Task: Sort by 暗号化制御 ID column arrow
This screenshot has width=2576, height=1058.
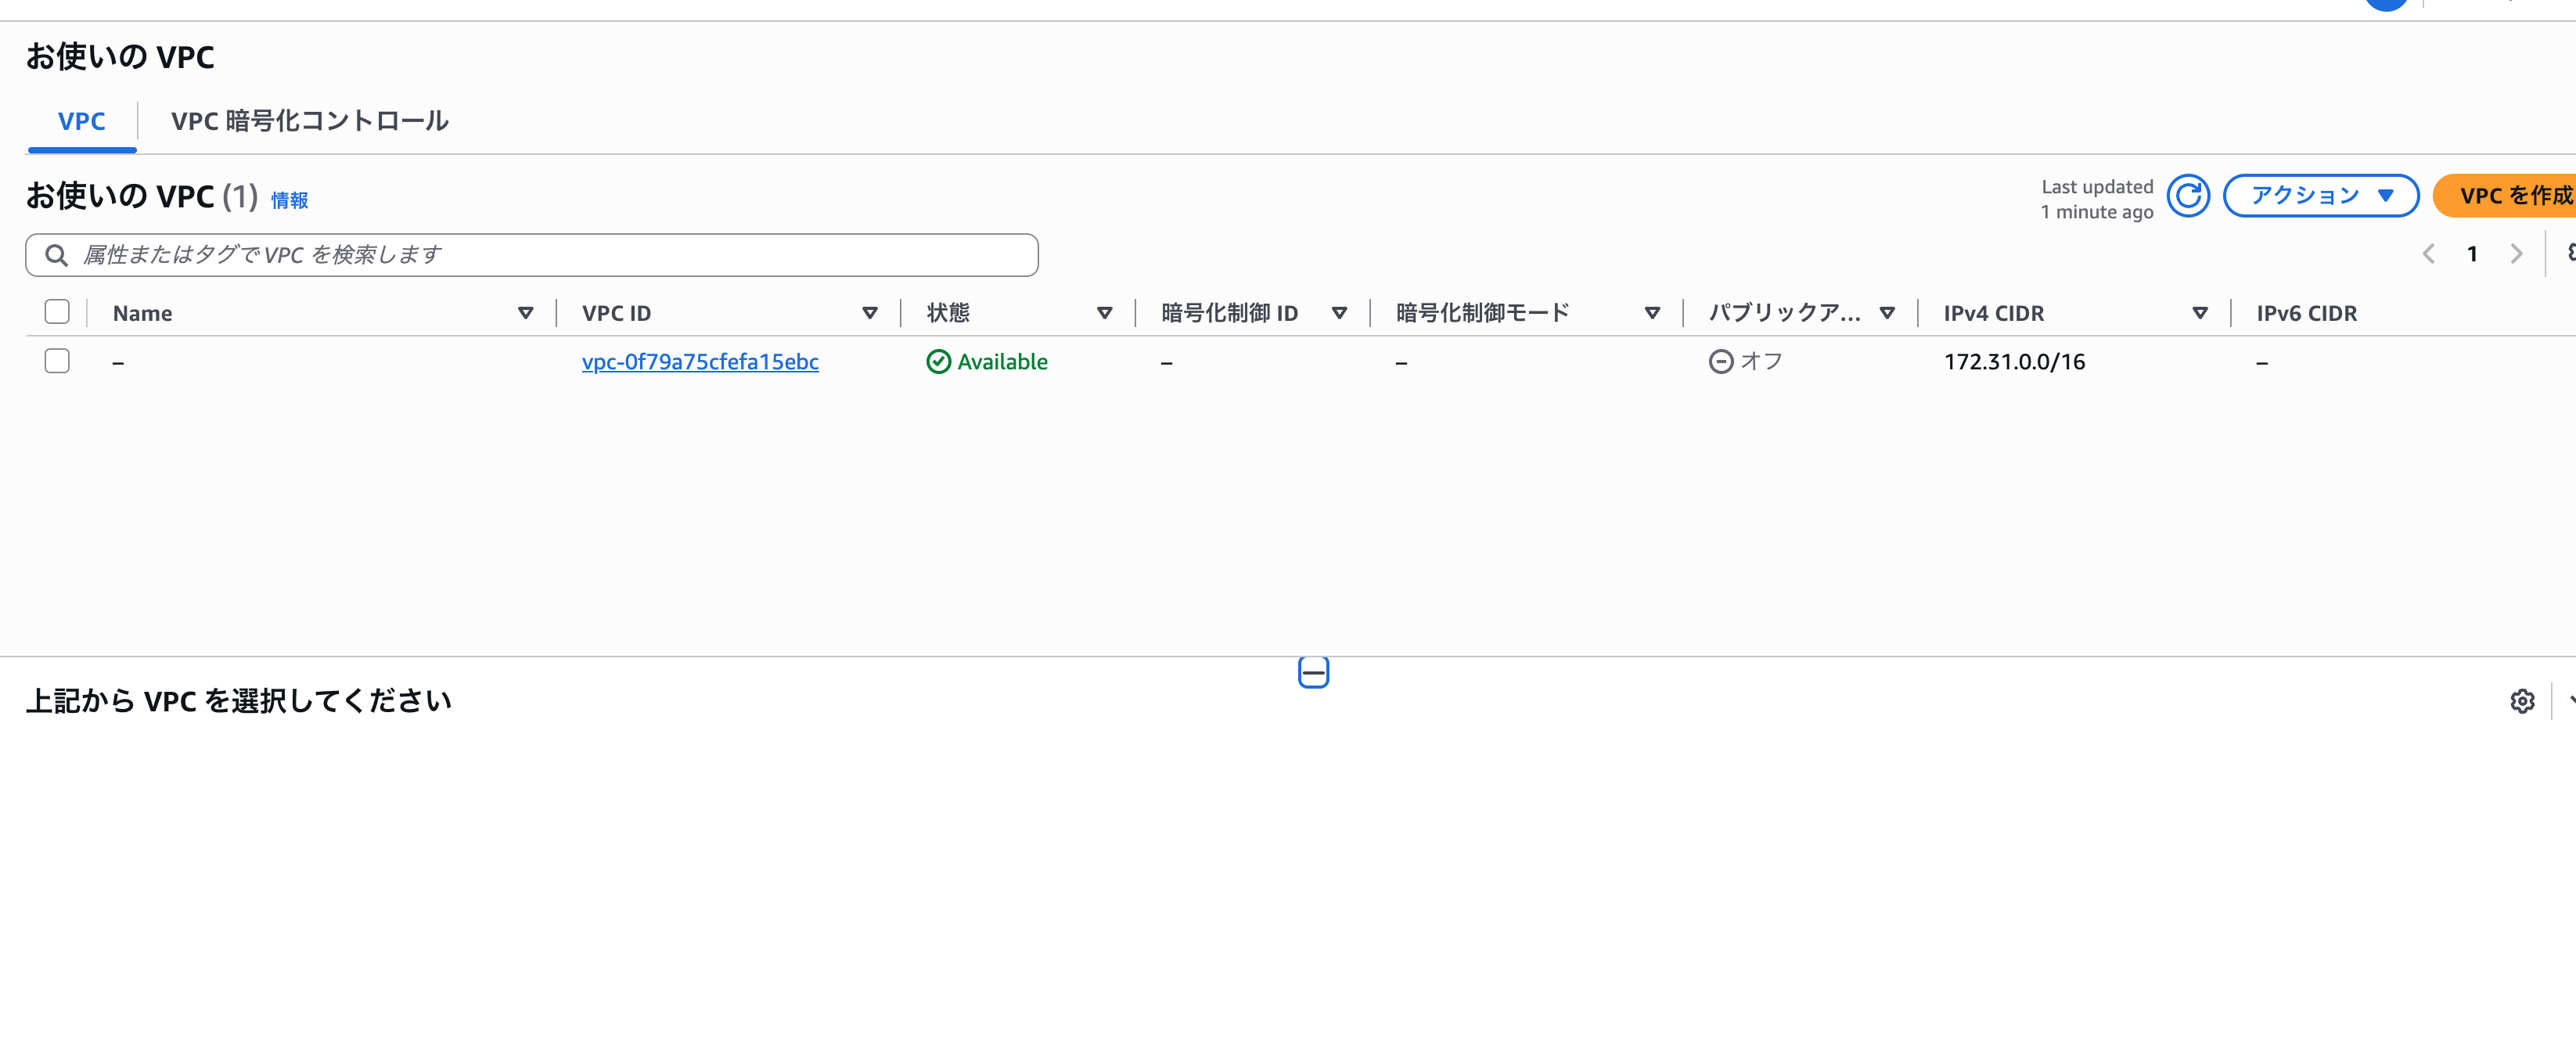Action: 1339,313
